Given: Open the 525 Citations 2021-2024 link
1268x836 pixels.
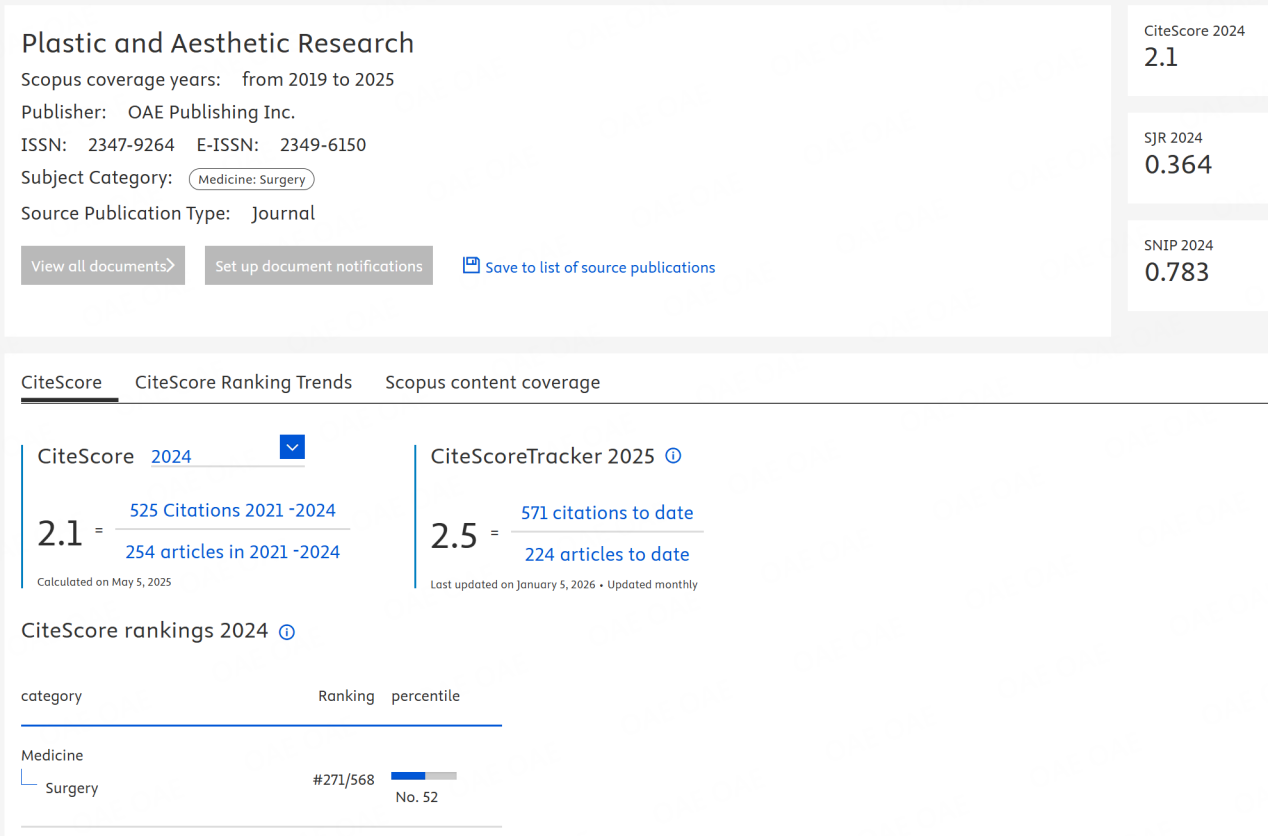Looking at the screenshot, I should tap(233, 510).
